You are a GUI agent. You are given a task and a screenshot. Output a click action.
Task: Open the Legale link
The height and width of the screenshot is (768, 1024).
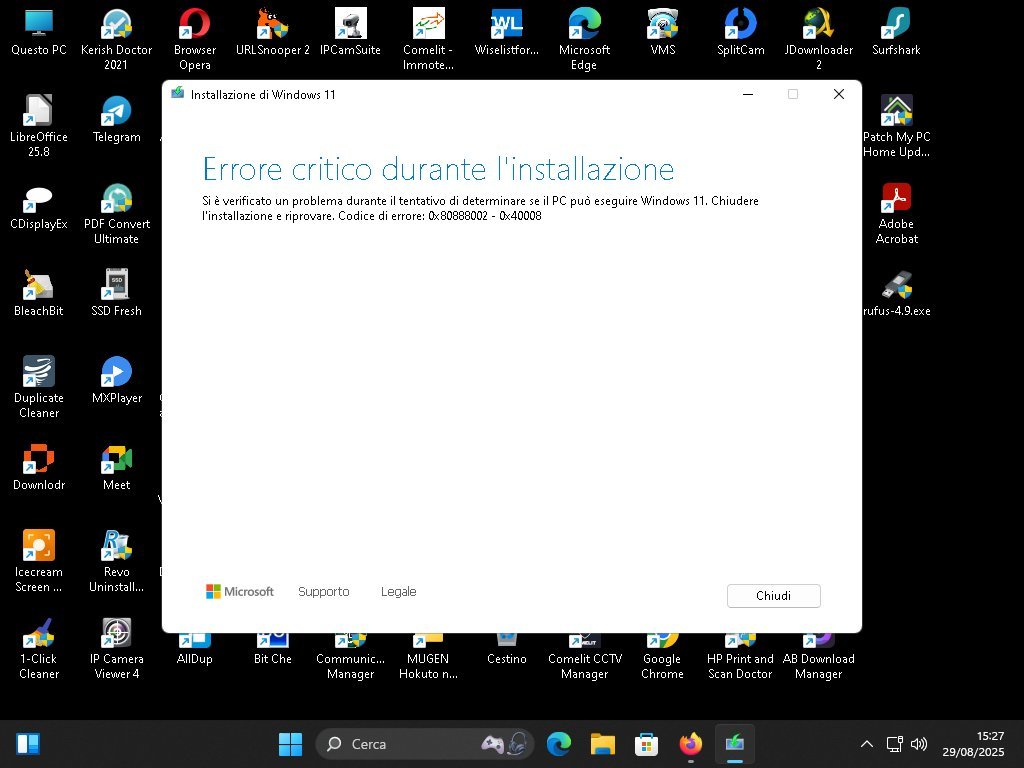398,592
